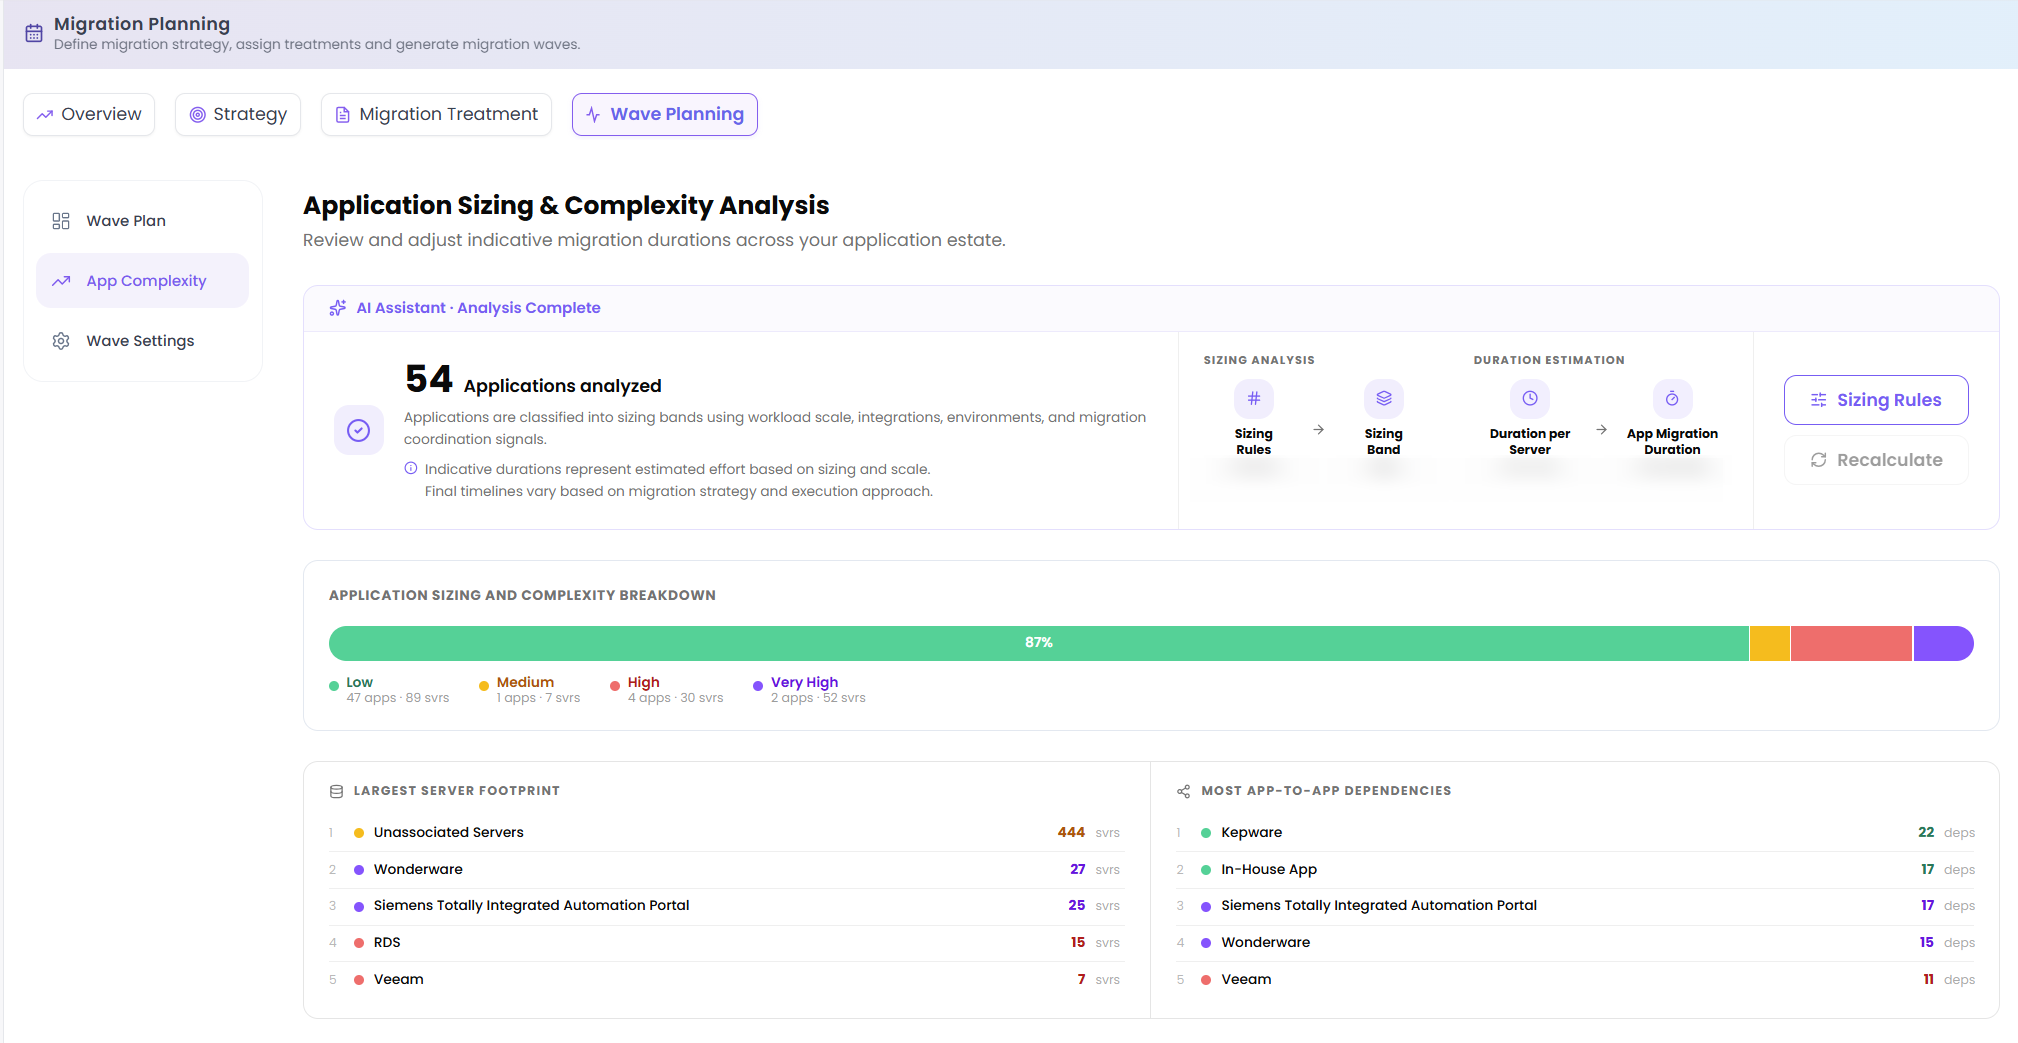
Task: Select the Wave Planning tab
Action: tap(665, 114)
